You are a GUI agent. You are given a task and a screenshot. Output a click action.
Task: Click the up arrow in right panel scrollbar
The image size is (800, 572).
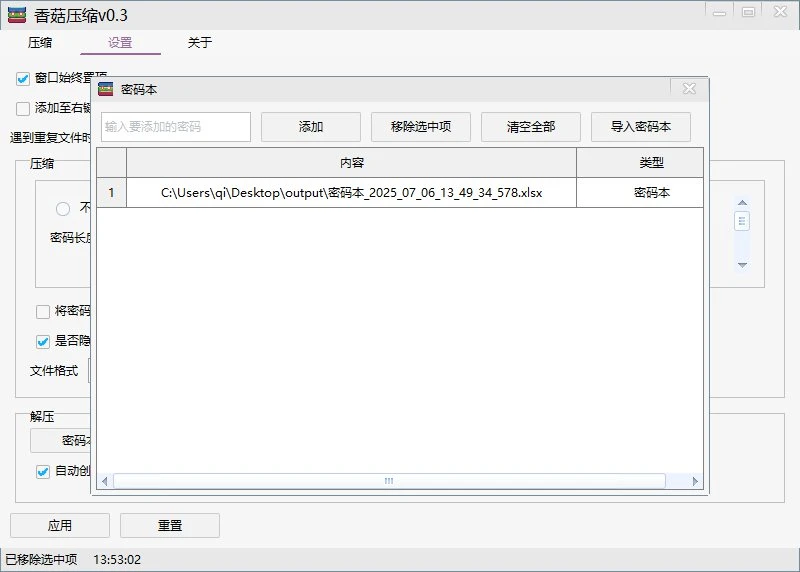[x=742, y=202]
